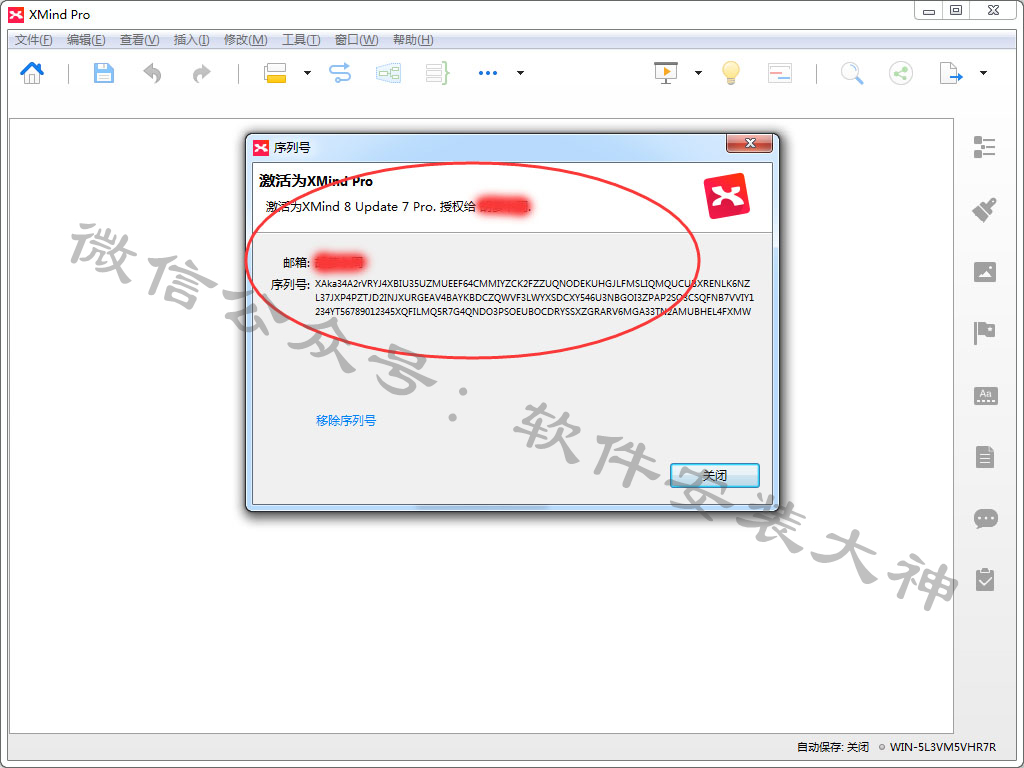Open the 文件(F) menu

(33, 40)
